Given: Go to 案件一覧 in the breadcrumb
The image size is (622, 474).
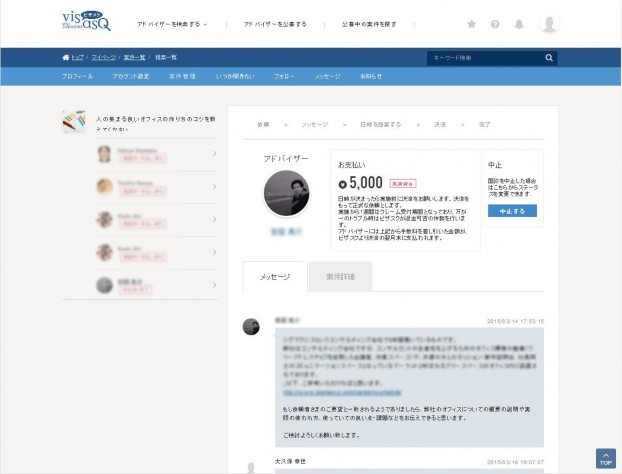Looking at the screenshot, I should tap(134, 58).
